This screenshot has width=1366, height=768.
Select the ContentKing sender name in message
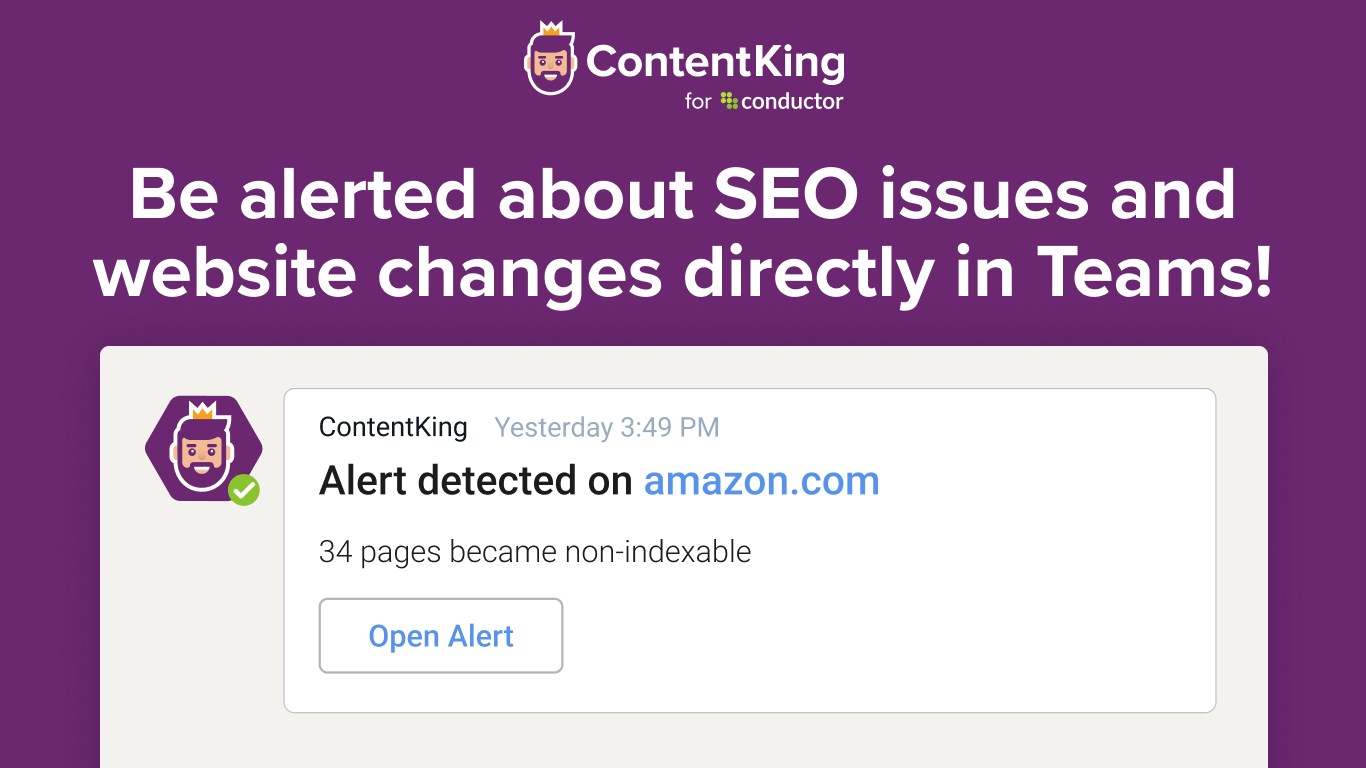click(x=393, y=428)
